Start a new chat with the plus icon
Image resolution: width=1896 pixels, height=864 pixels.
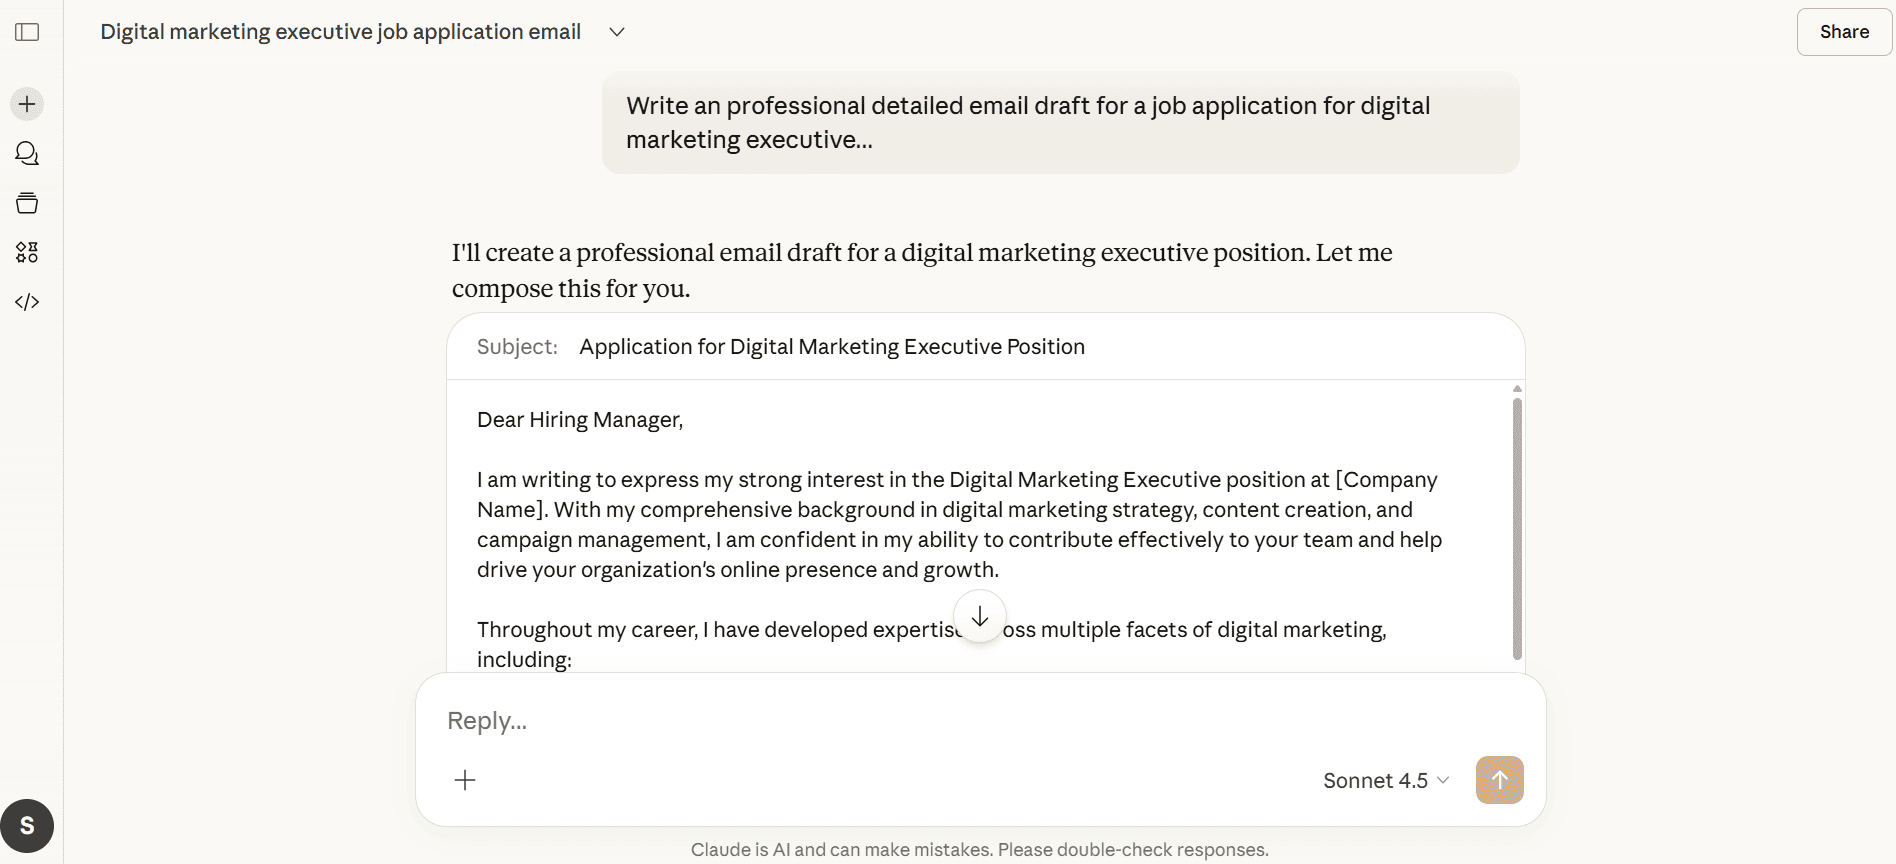point(27,103)
